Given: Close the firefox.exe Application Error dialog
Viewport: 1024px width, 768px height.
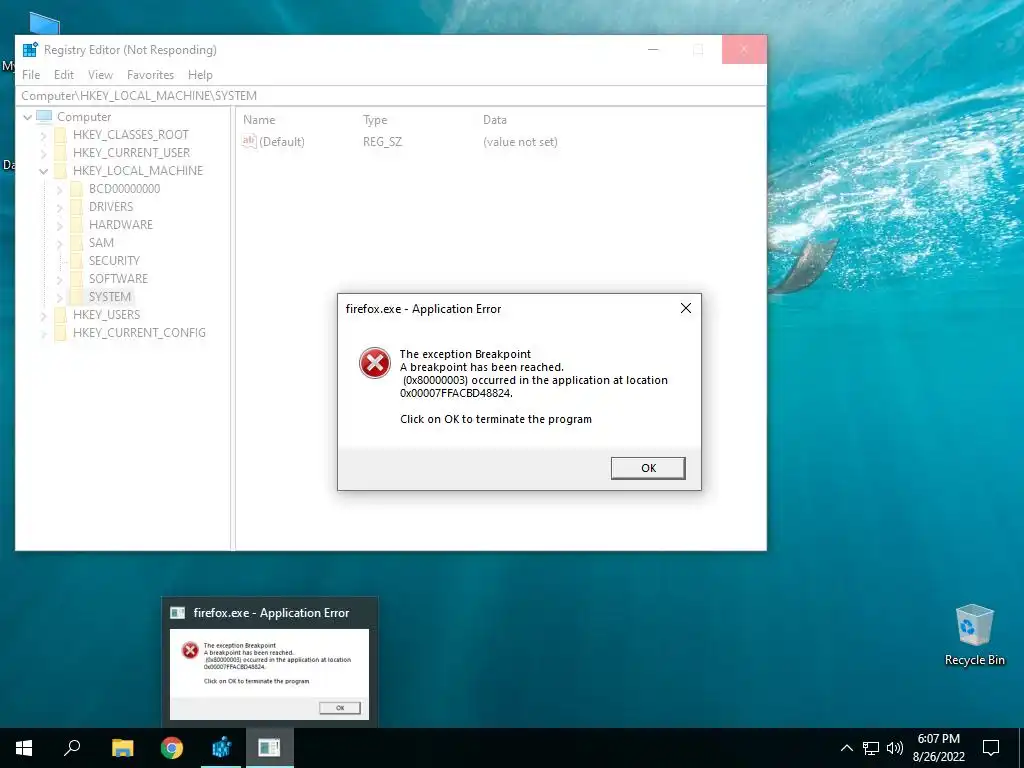Looking at the screenshot, I should (x=685, y=308).
